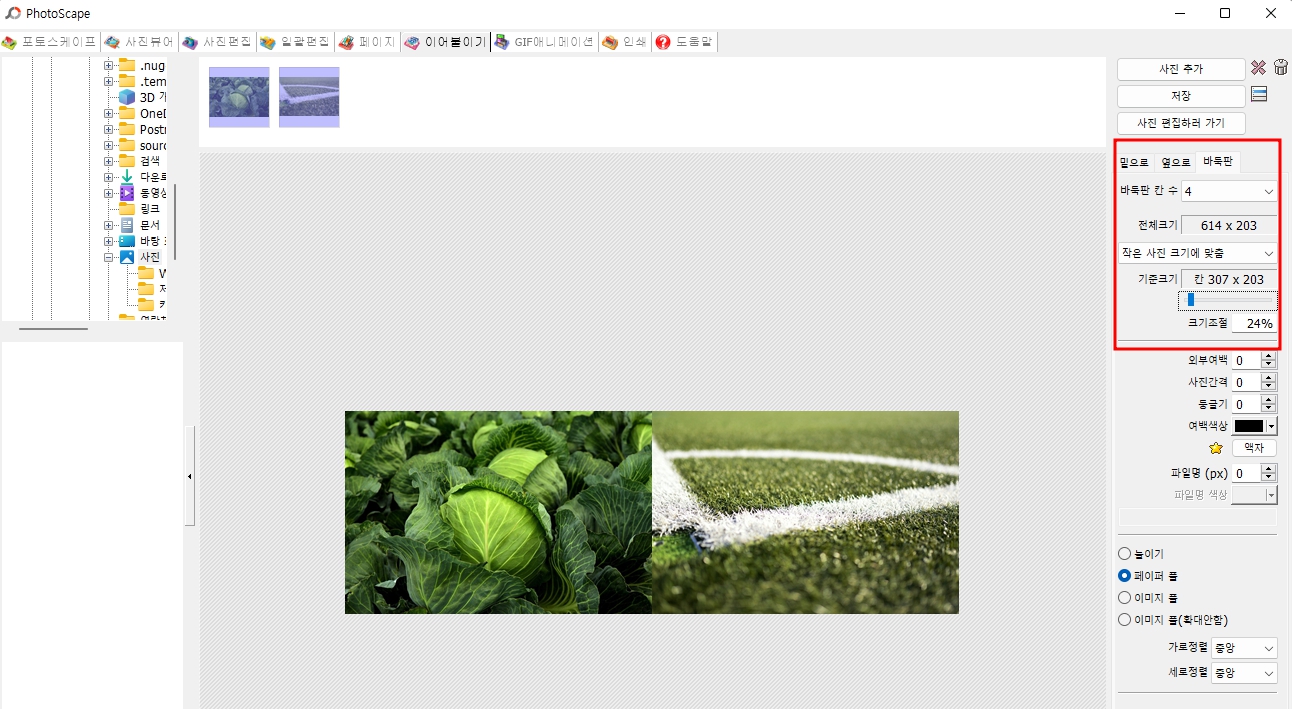Select the 바탕 desktop folder icon
This screenshot has width=1292, height=709.
coord(127,241)
